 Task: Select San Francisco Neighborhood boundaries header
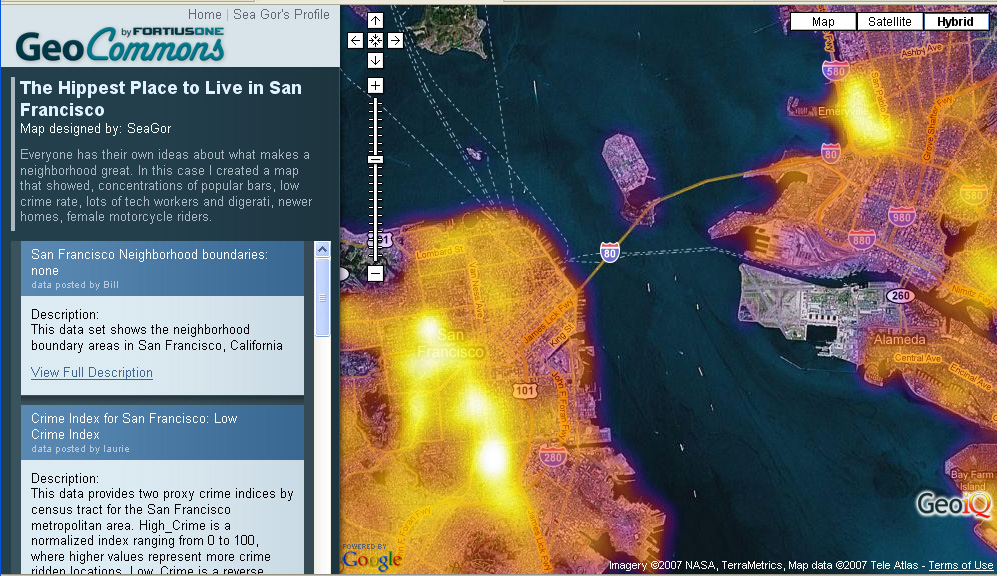point(162,268)
